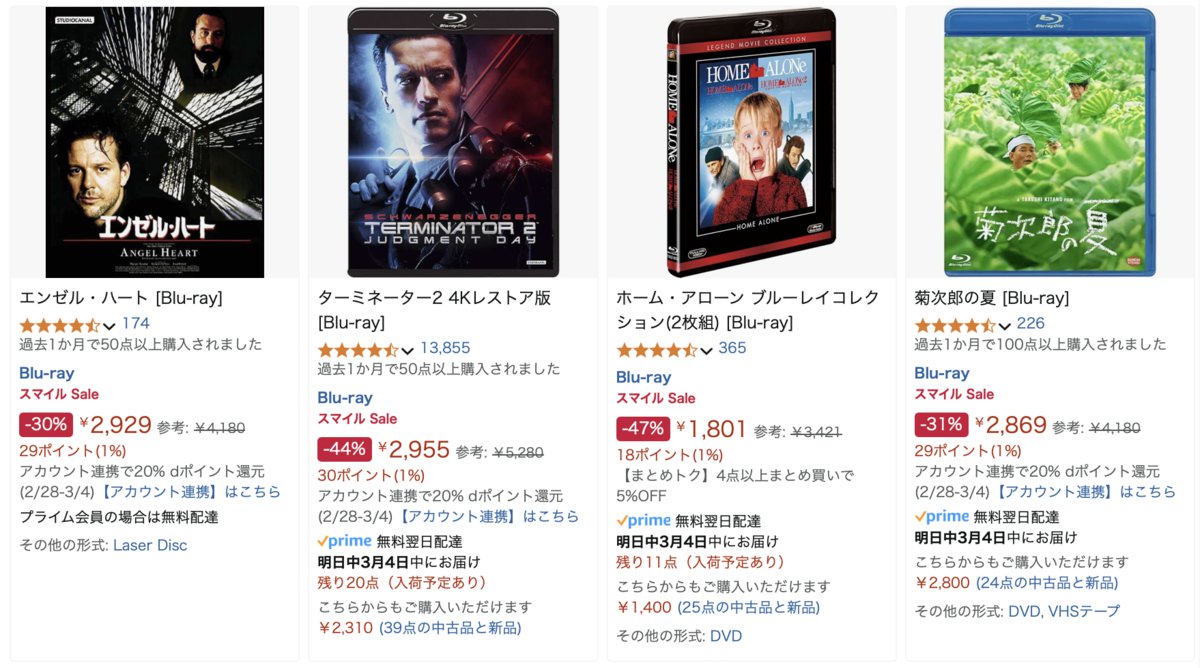Open the 13,855 reviews link
The image size is (1200, 668).
(445, 348)
